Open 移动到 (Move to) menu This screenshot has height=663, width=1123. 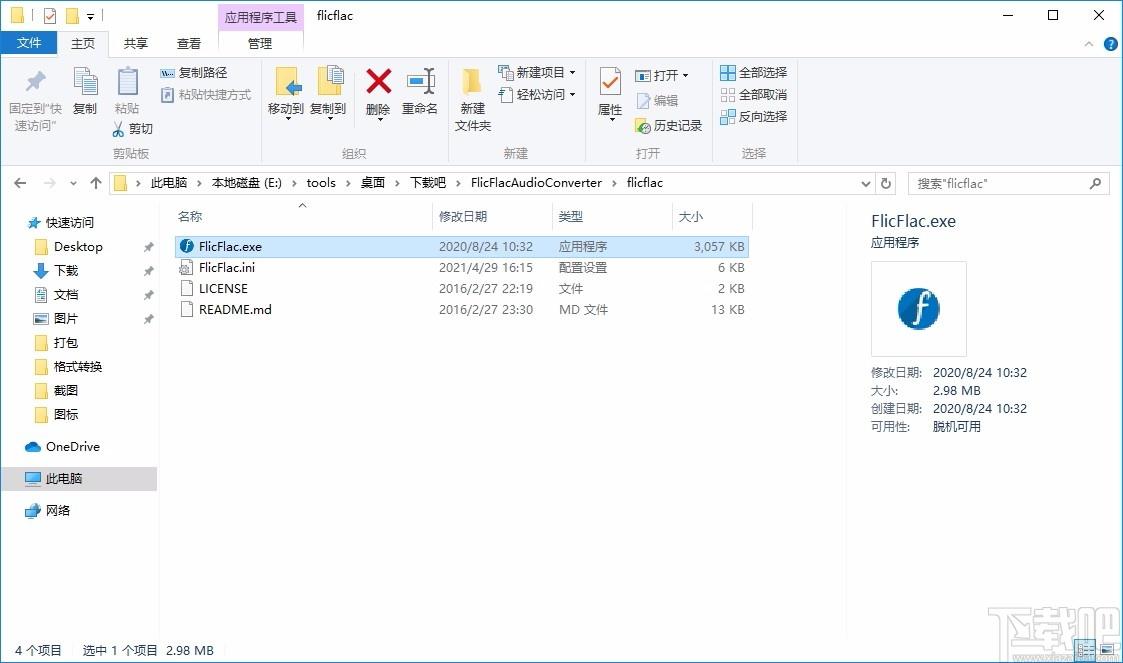pos(286,93)
